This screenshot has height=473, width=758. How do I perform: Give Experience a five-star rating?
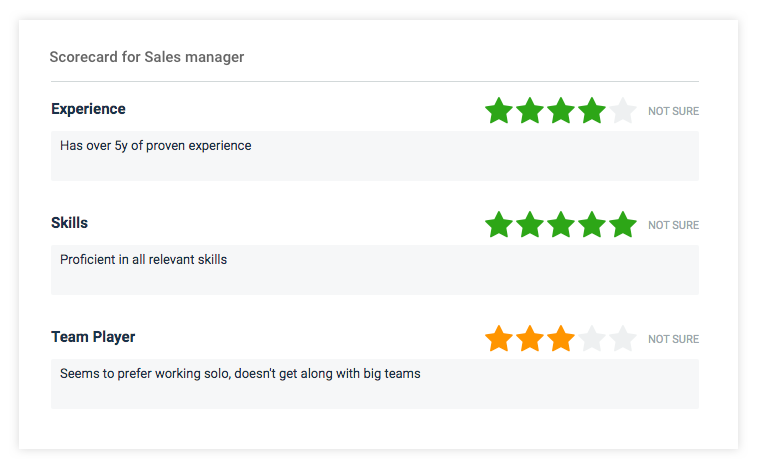pyautogui.click(x=623, y=110)
